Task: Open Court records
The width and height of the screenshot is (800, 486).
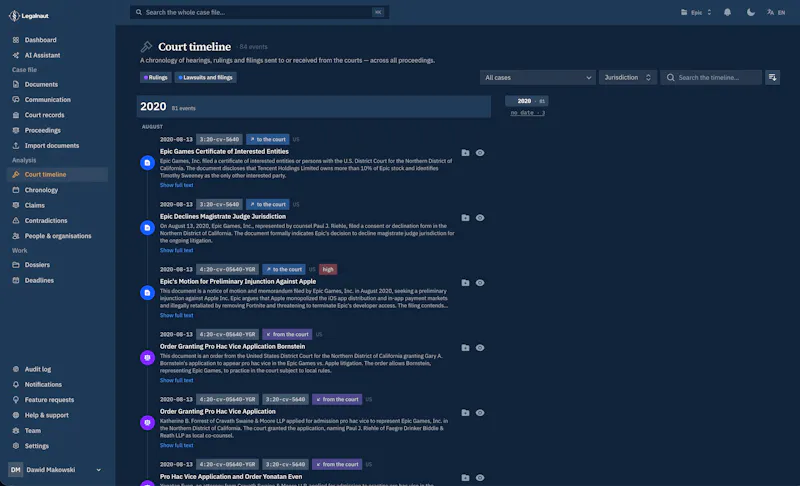Action: point(44,115)
